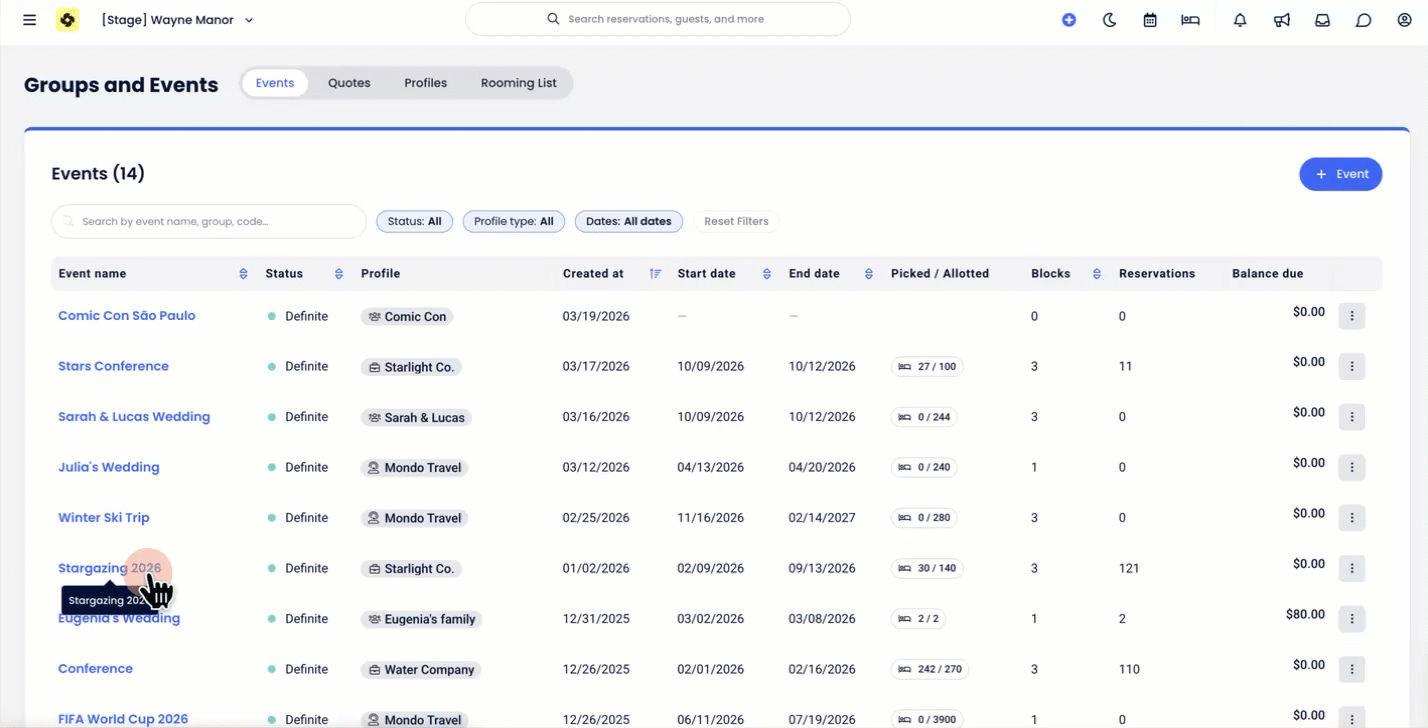The height and width of the screenshot is (728, 1428).
Task: Open the hamburger navigation menu
Action: tap(29, 20)
